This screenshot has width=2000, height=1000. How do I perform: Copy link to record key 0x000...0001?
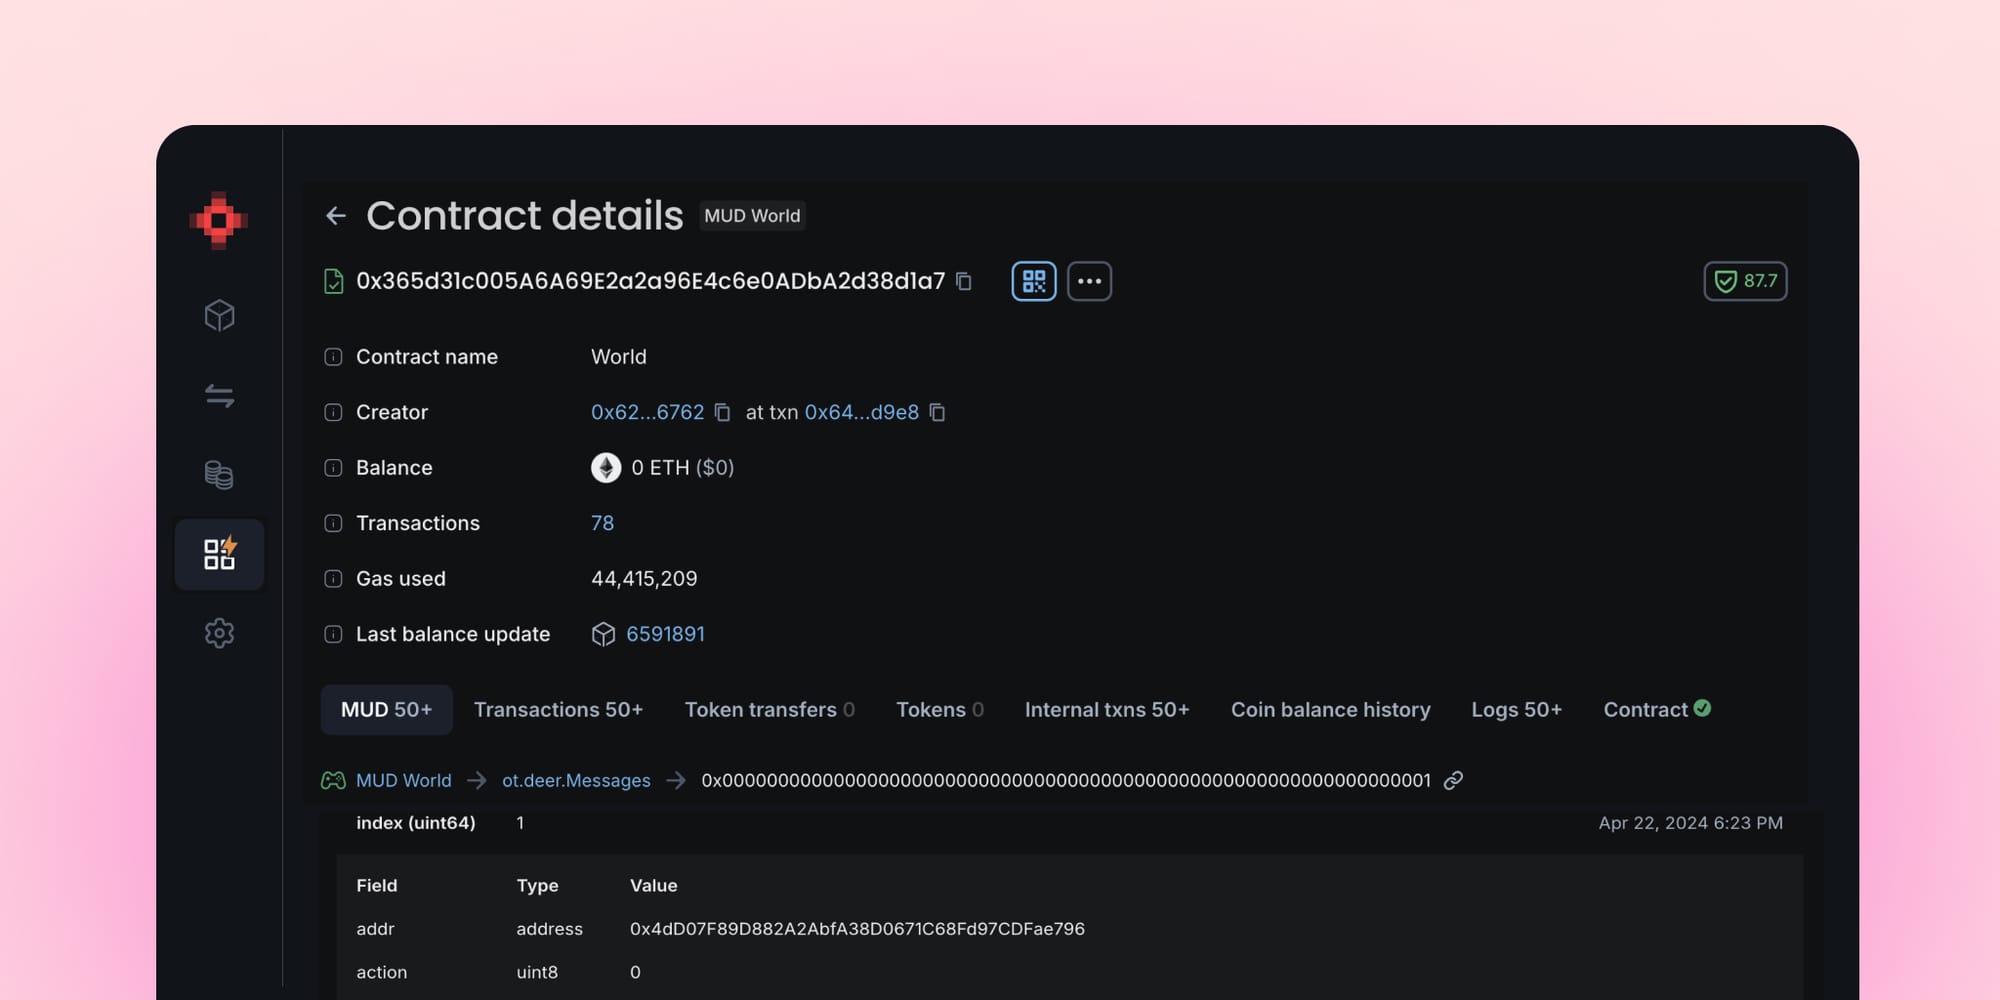[x=1453, y=780]
